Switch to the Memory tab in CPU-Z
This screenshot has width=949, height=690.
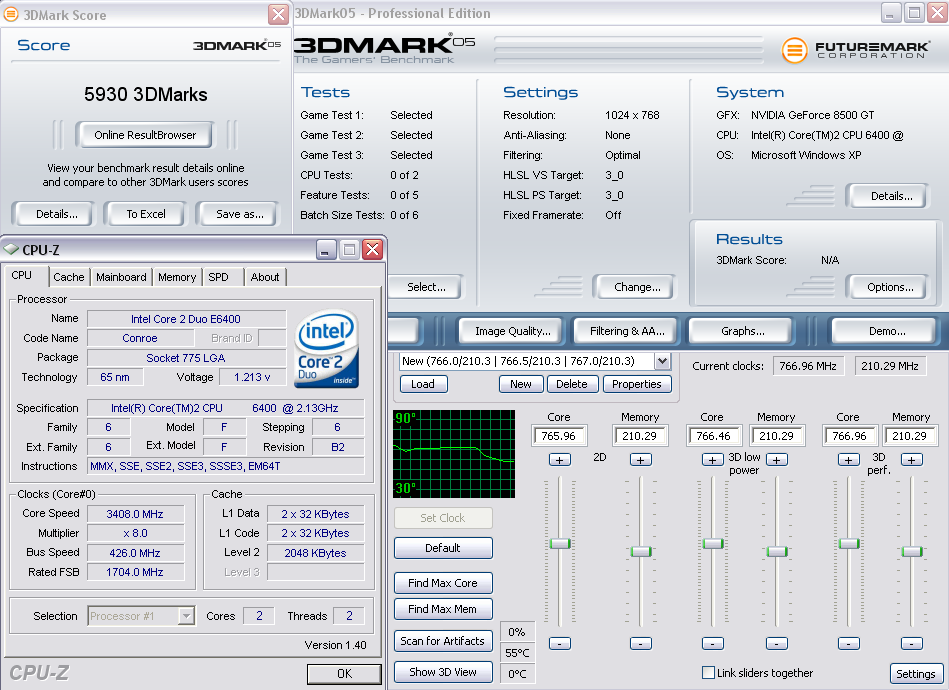click(x=177, y=277)
